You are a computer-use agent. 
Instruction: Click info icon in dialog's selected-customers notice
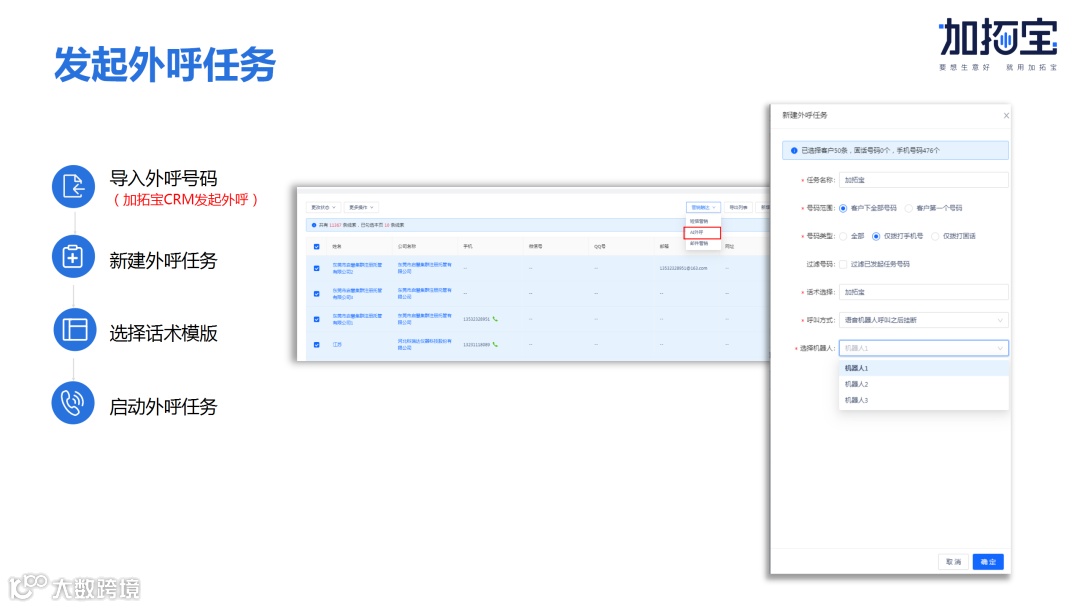(x=793, y=150)
